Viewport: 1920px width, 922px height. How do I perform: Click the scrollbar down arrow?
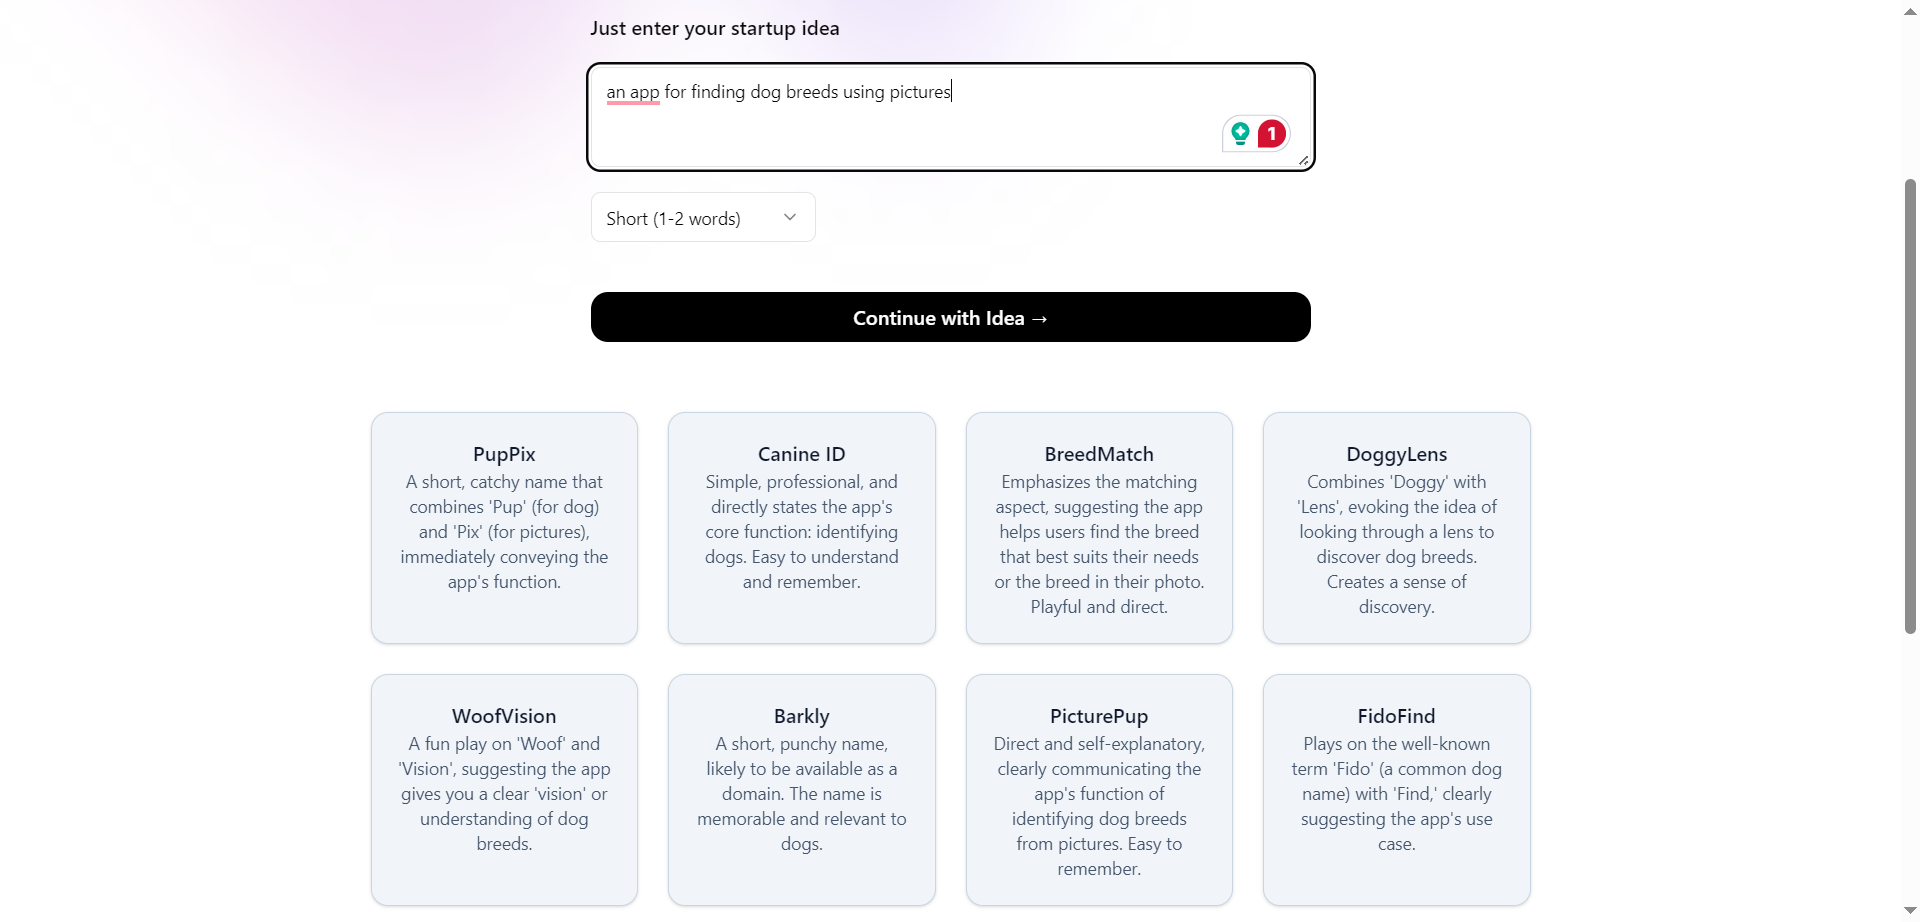point(1910,911)
